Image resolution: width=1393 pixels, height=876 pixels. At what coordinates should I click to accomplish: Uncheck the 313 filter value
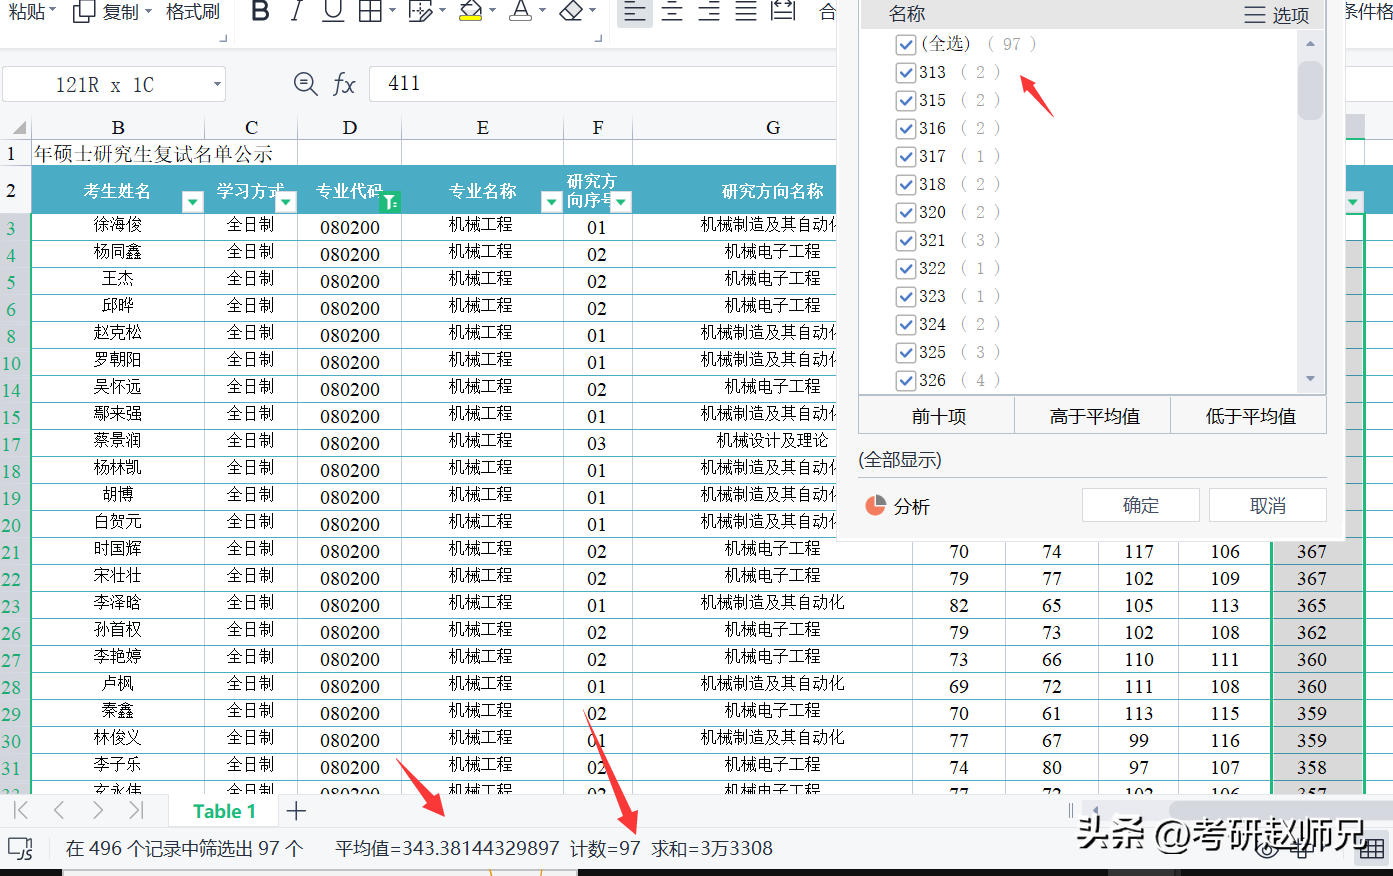[x=906, y=72]
